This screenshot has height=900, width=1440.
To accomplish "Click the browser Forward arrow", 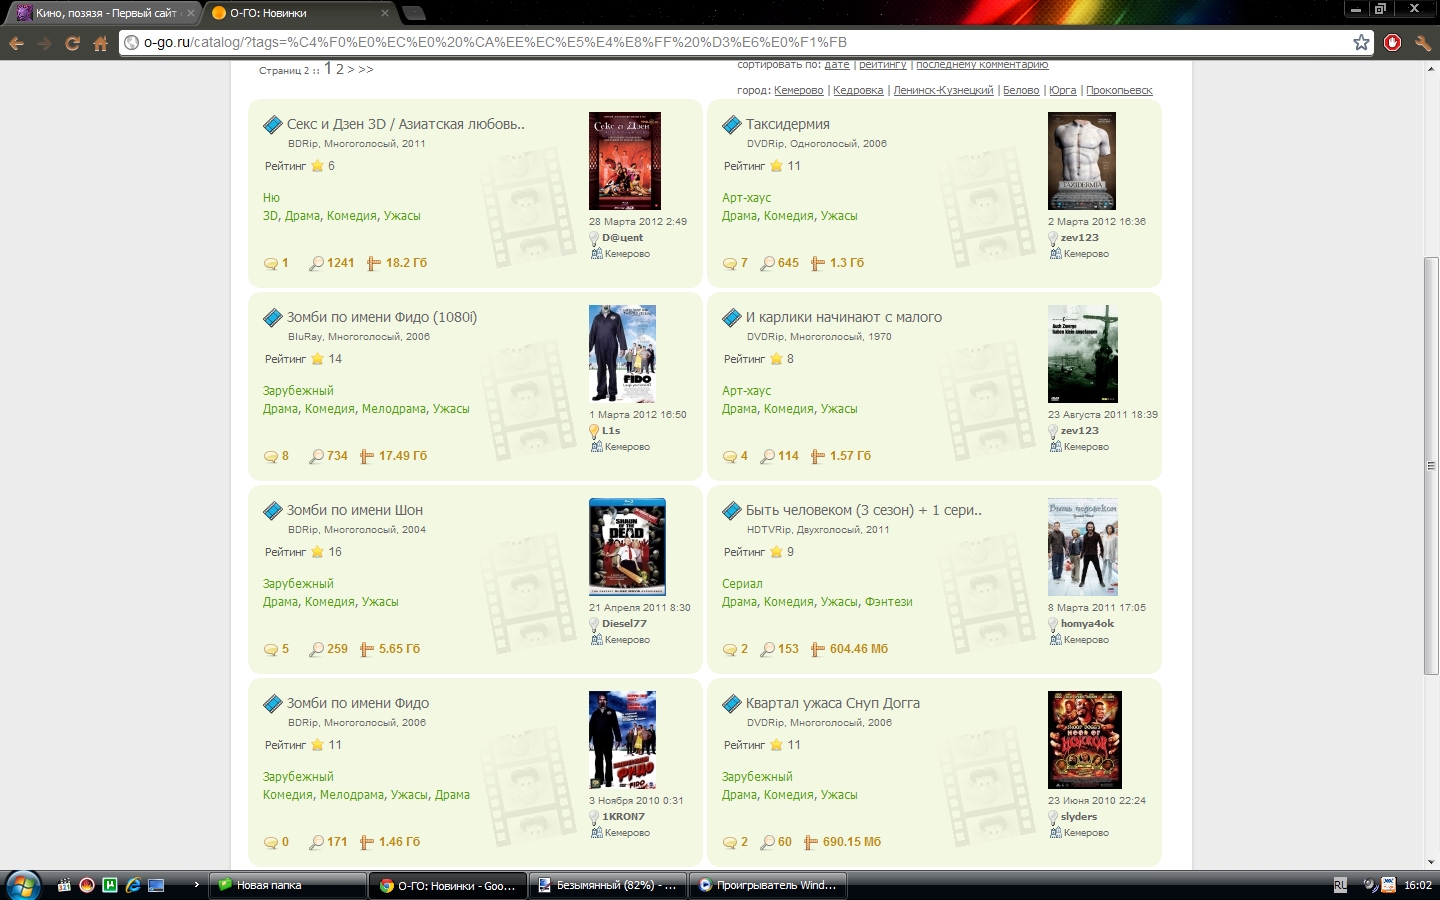I will pos(44,43).
